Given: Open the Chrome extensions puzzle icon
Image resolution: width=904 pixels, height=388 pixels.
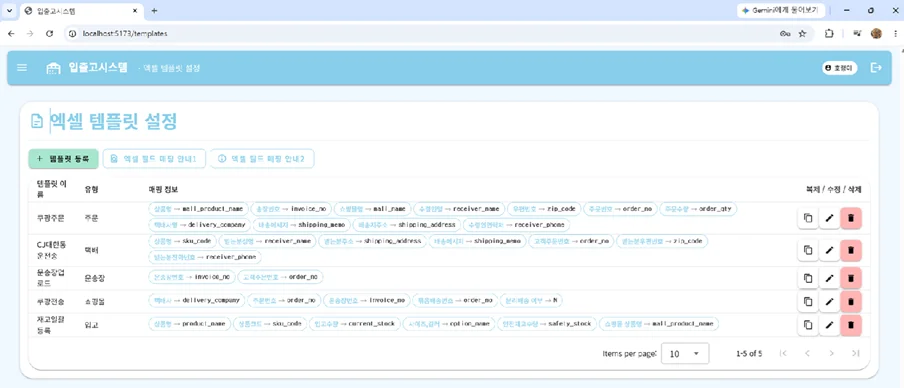Looking at the screenshot, I should point(829,33).
